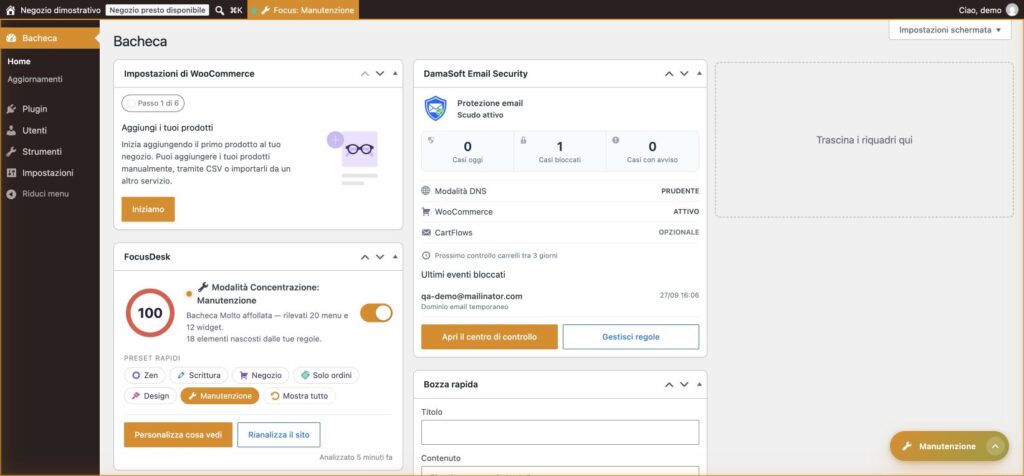The width and height of the screenshot is (1024, 476).
Task: Click Analizzato 5 minuti fa text
Action: (356, 458)
